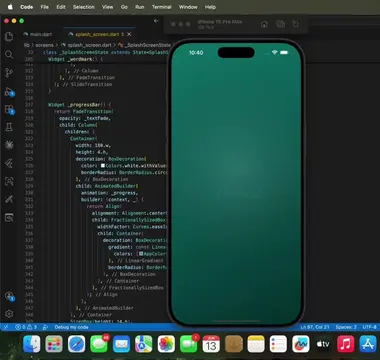Screen dimensions: 380x360
Task: Open the Search view in the activity bar
Action: pyautogui.click(x=9, y=55)
